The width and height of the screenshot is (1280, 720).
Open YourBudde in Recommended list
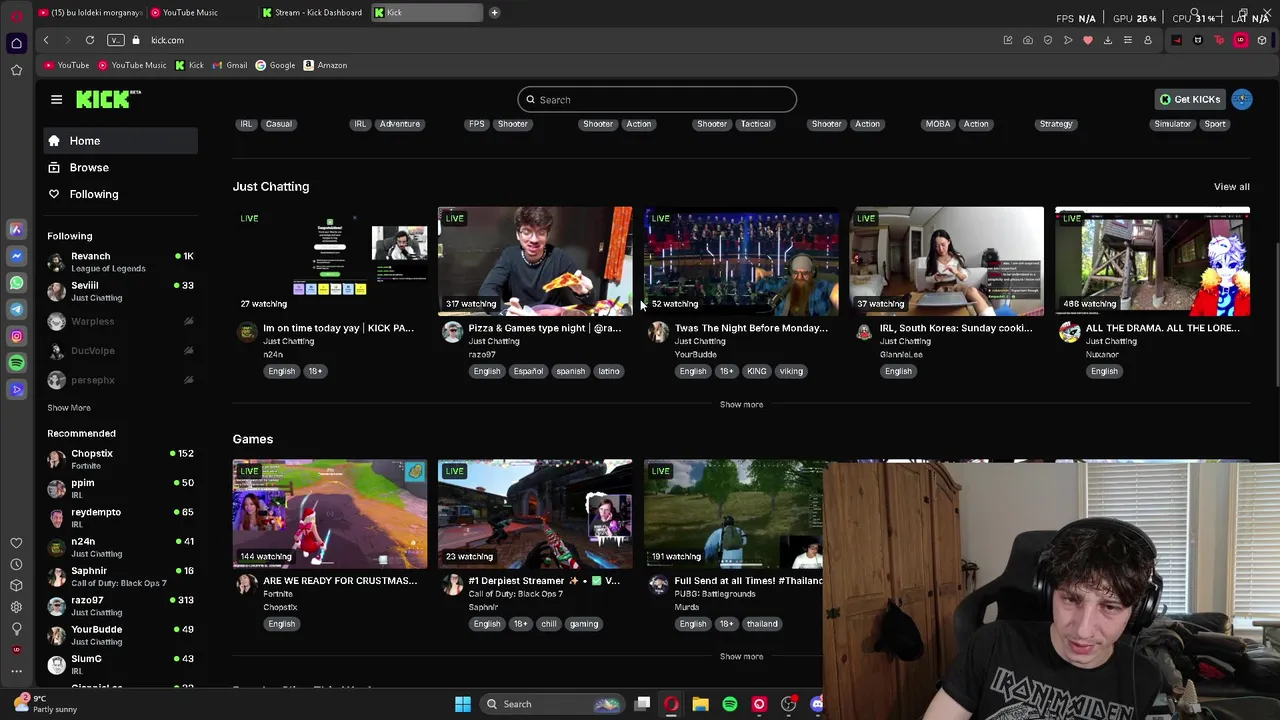point(122,635)
